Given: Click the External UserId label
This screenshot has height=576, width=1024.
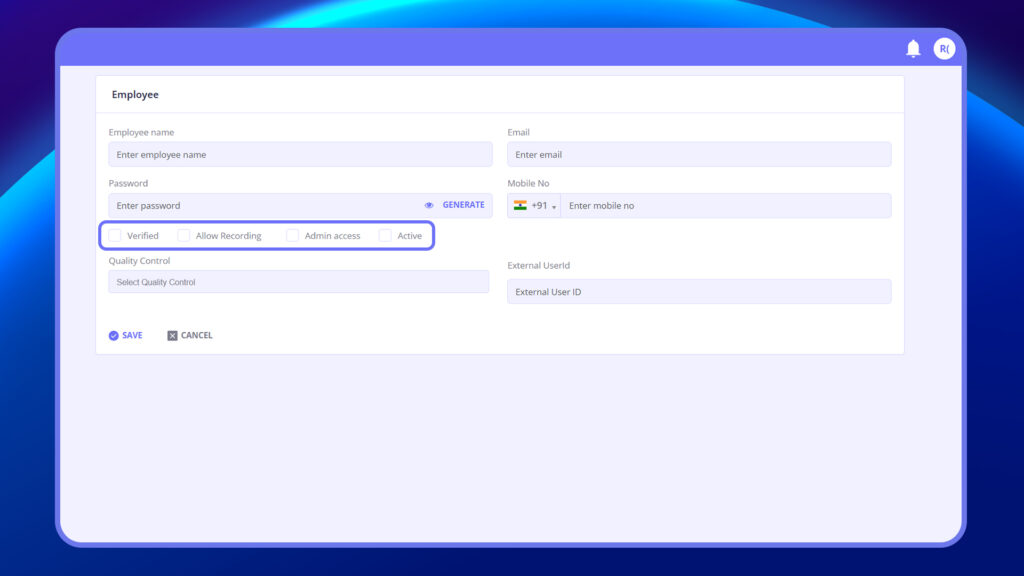Looking at the screenshot, I should [539, 265].
